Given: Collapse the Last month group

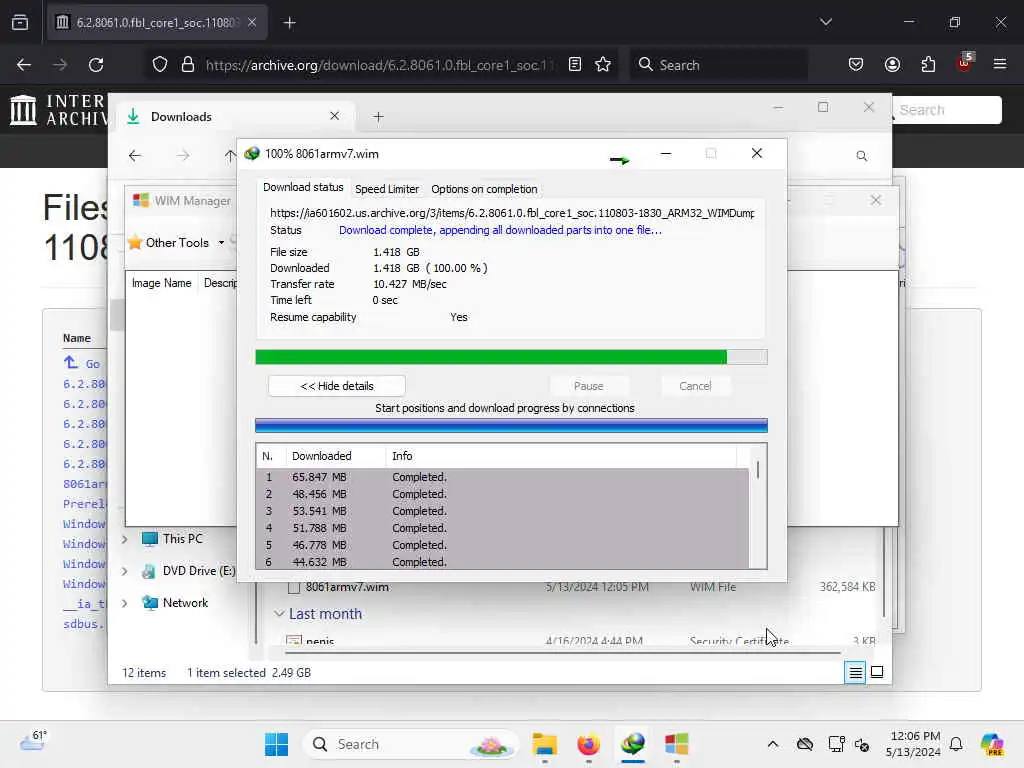Looking at the screenshot, I should [x=279, y=614].
